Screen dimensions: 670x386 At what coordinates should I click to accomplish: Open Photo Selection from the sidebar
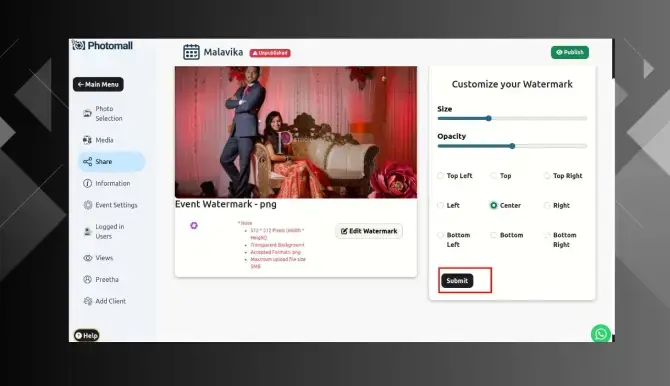point(112,113)
